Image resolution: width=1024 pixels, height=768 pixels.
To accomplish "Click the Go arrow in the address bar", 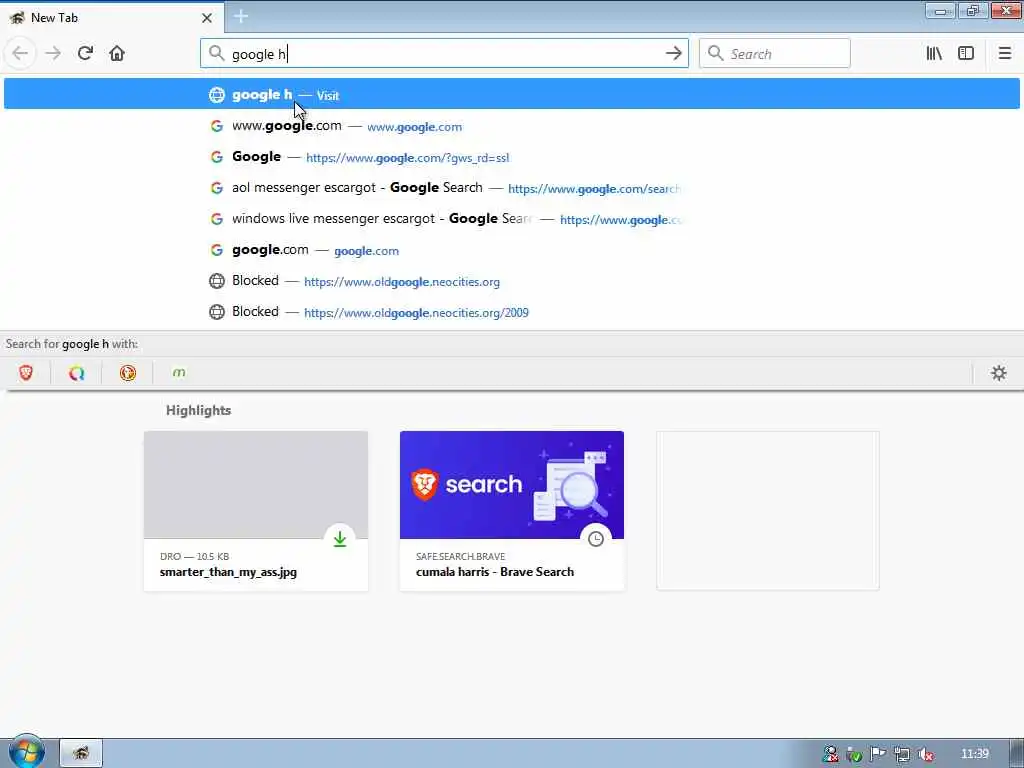I will click(673, 54).
